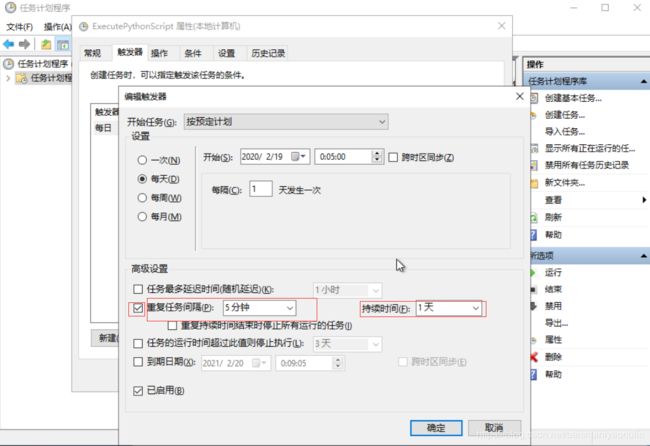Click the red 删除 delete icon in actions pane
Image resolution: width=650 pixels, height=446 pixels.
point(534,357)
